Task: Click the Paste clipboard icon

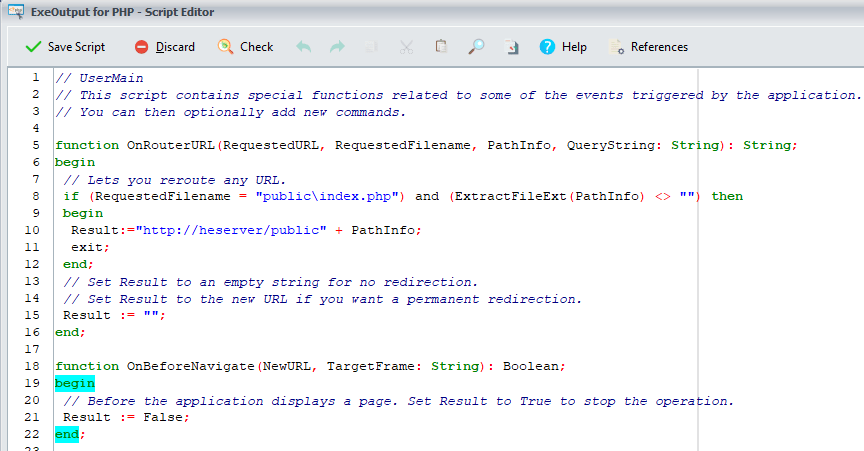Action: click(441, 47)
